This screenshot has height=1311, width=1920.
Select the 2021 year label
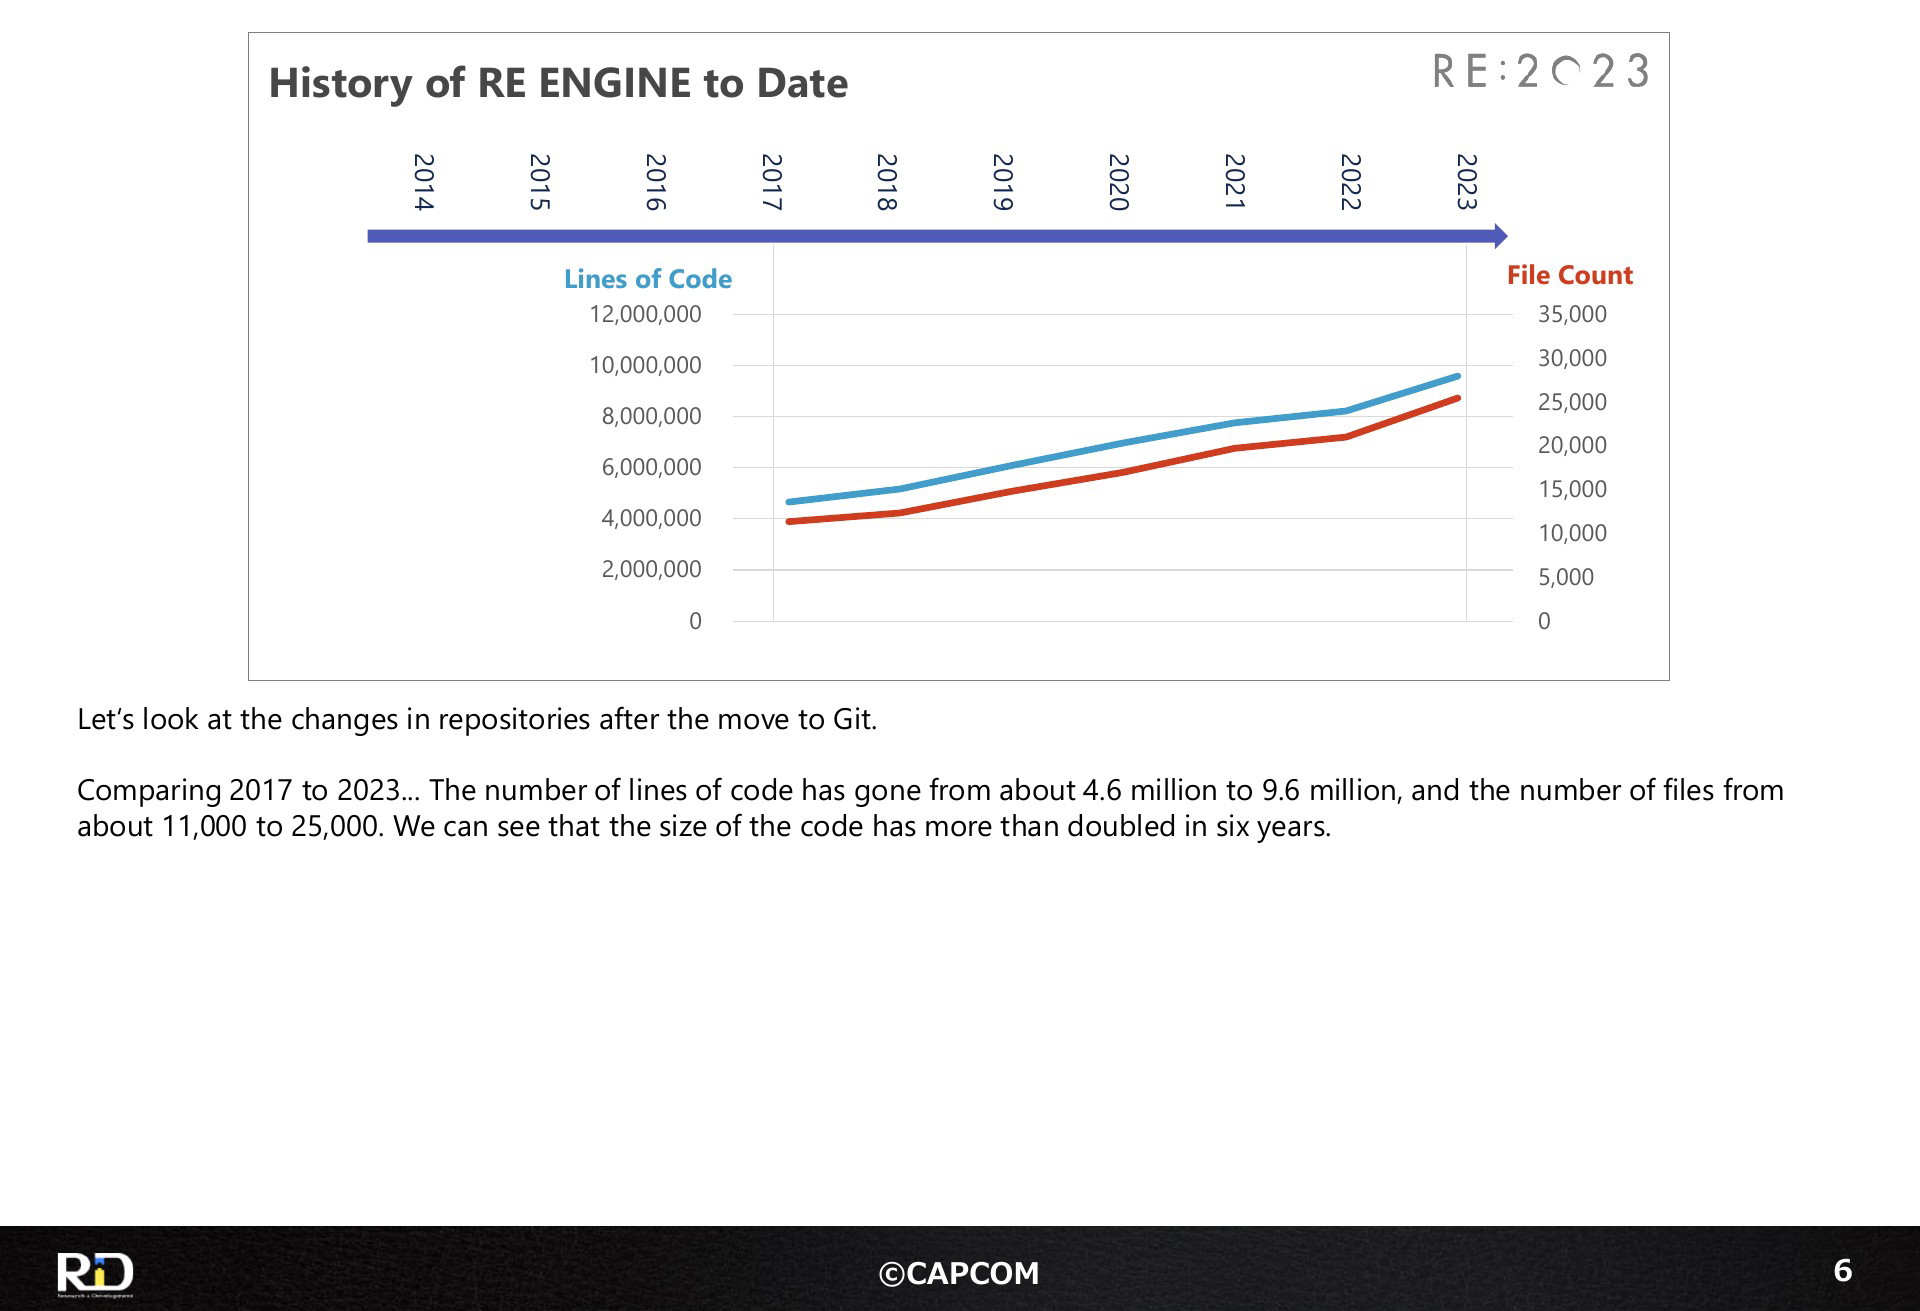[x=1234, y=182]
